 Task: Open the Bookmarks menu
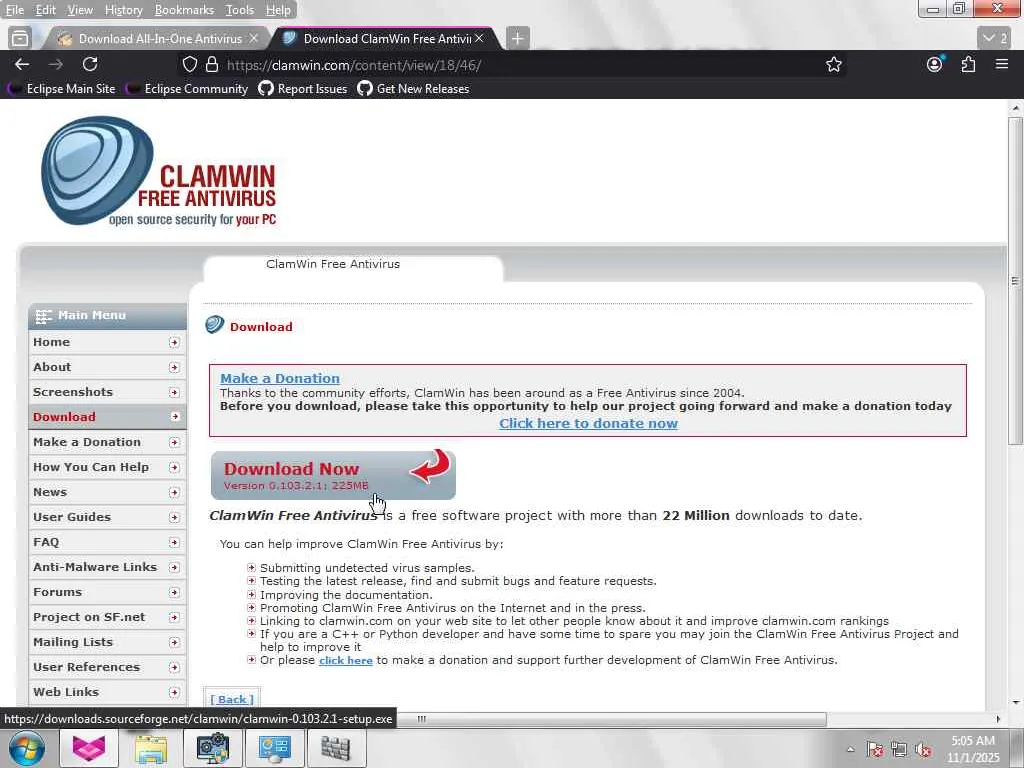pyautogui.click(x=184, y=10)
